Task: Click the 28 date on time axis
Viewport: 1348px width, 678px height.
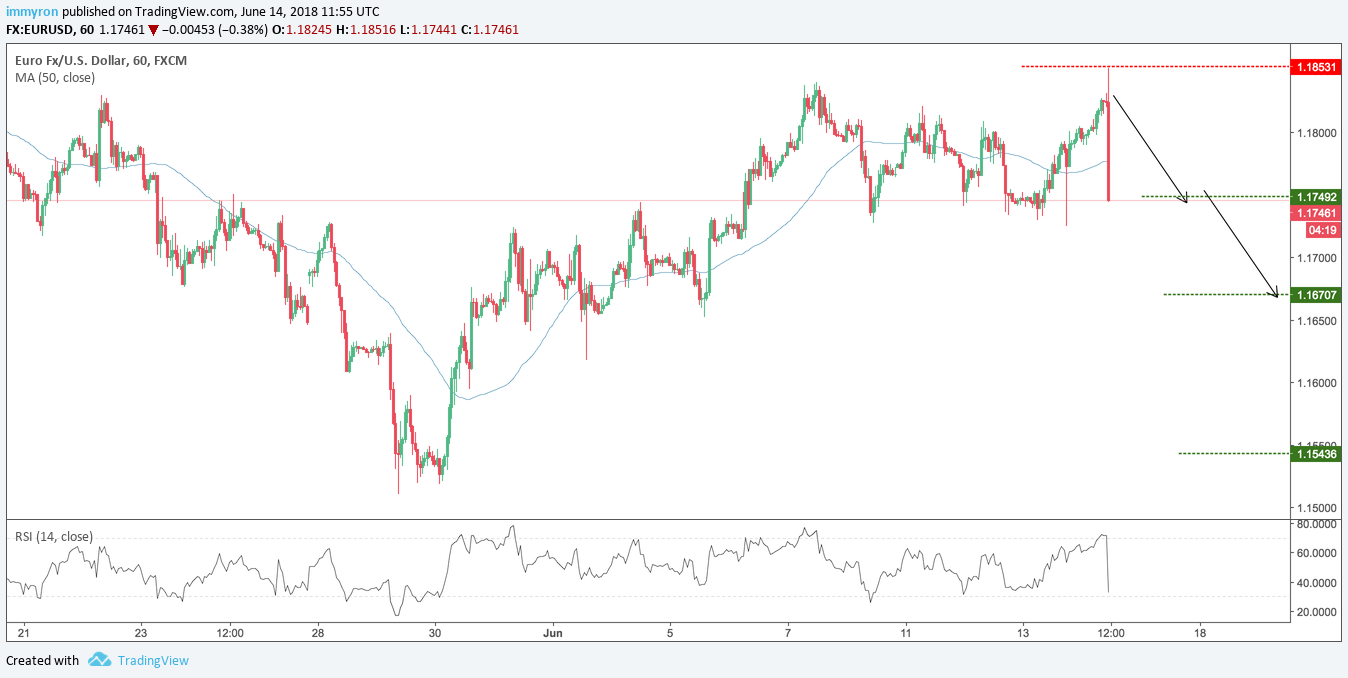Action: pyautogui.click(x=317, y=633)
